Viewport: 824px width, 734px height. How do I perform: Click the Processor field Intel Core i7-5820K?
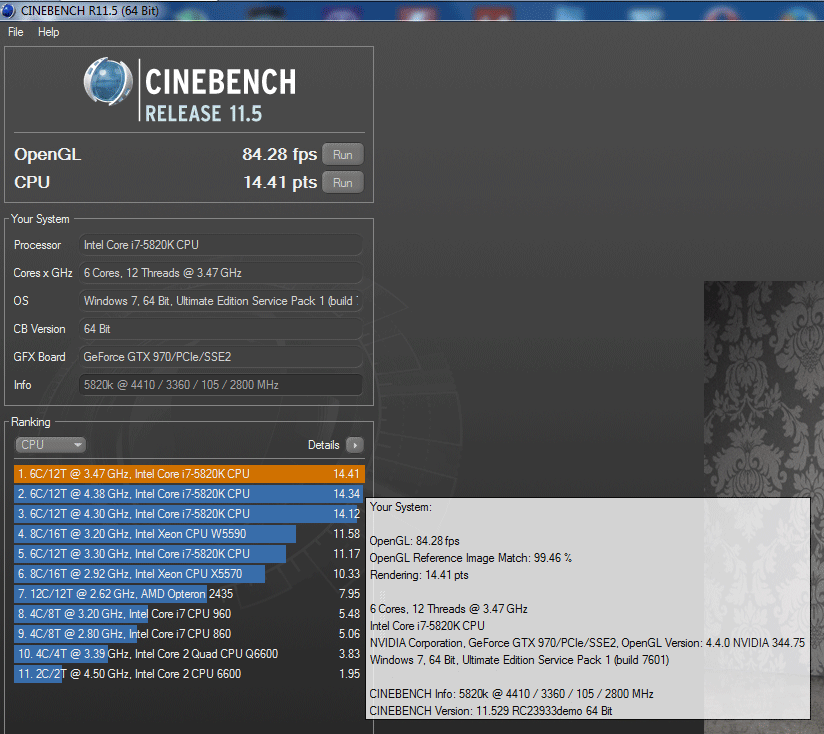click(221, 245)
